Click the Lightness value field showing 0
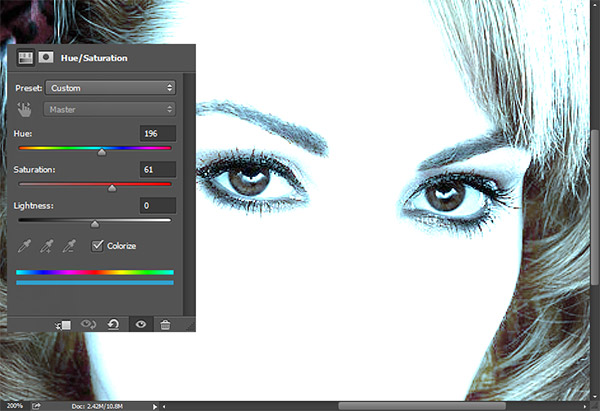 (158, 205)
